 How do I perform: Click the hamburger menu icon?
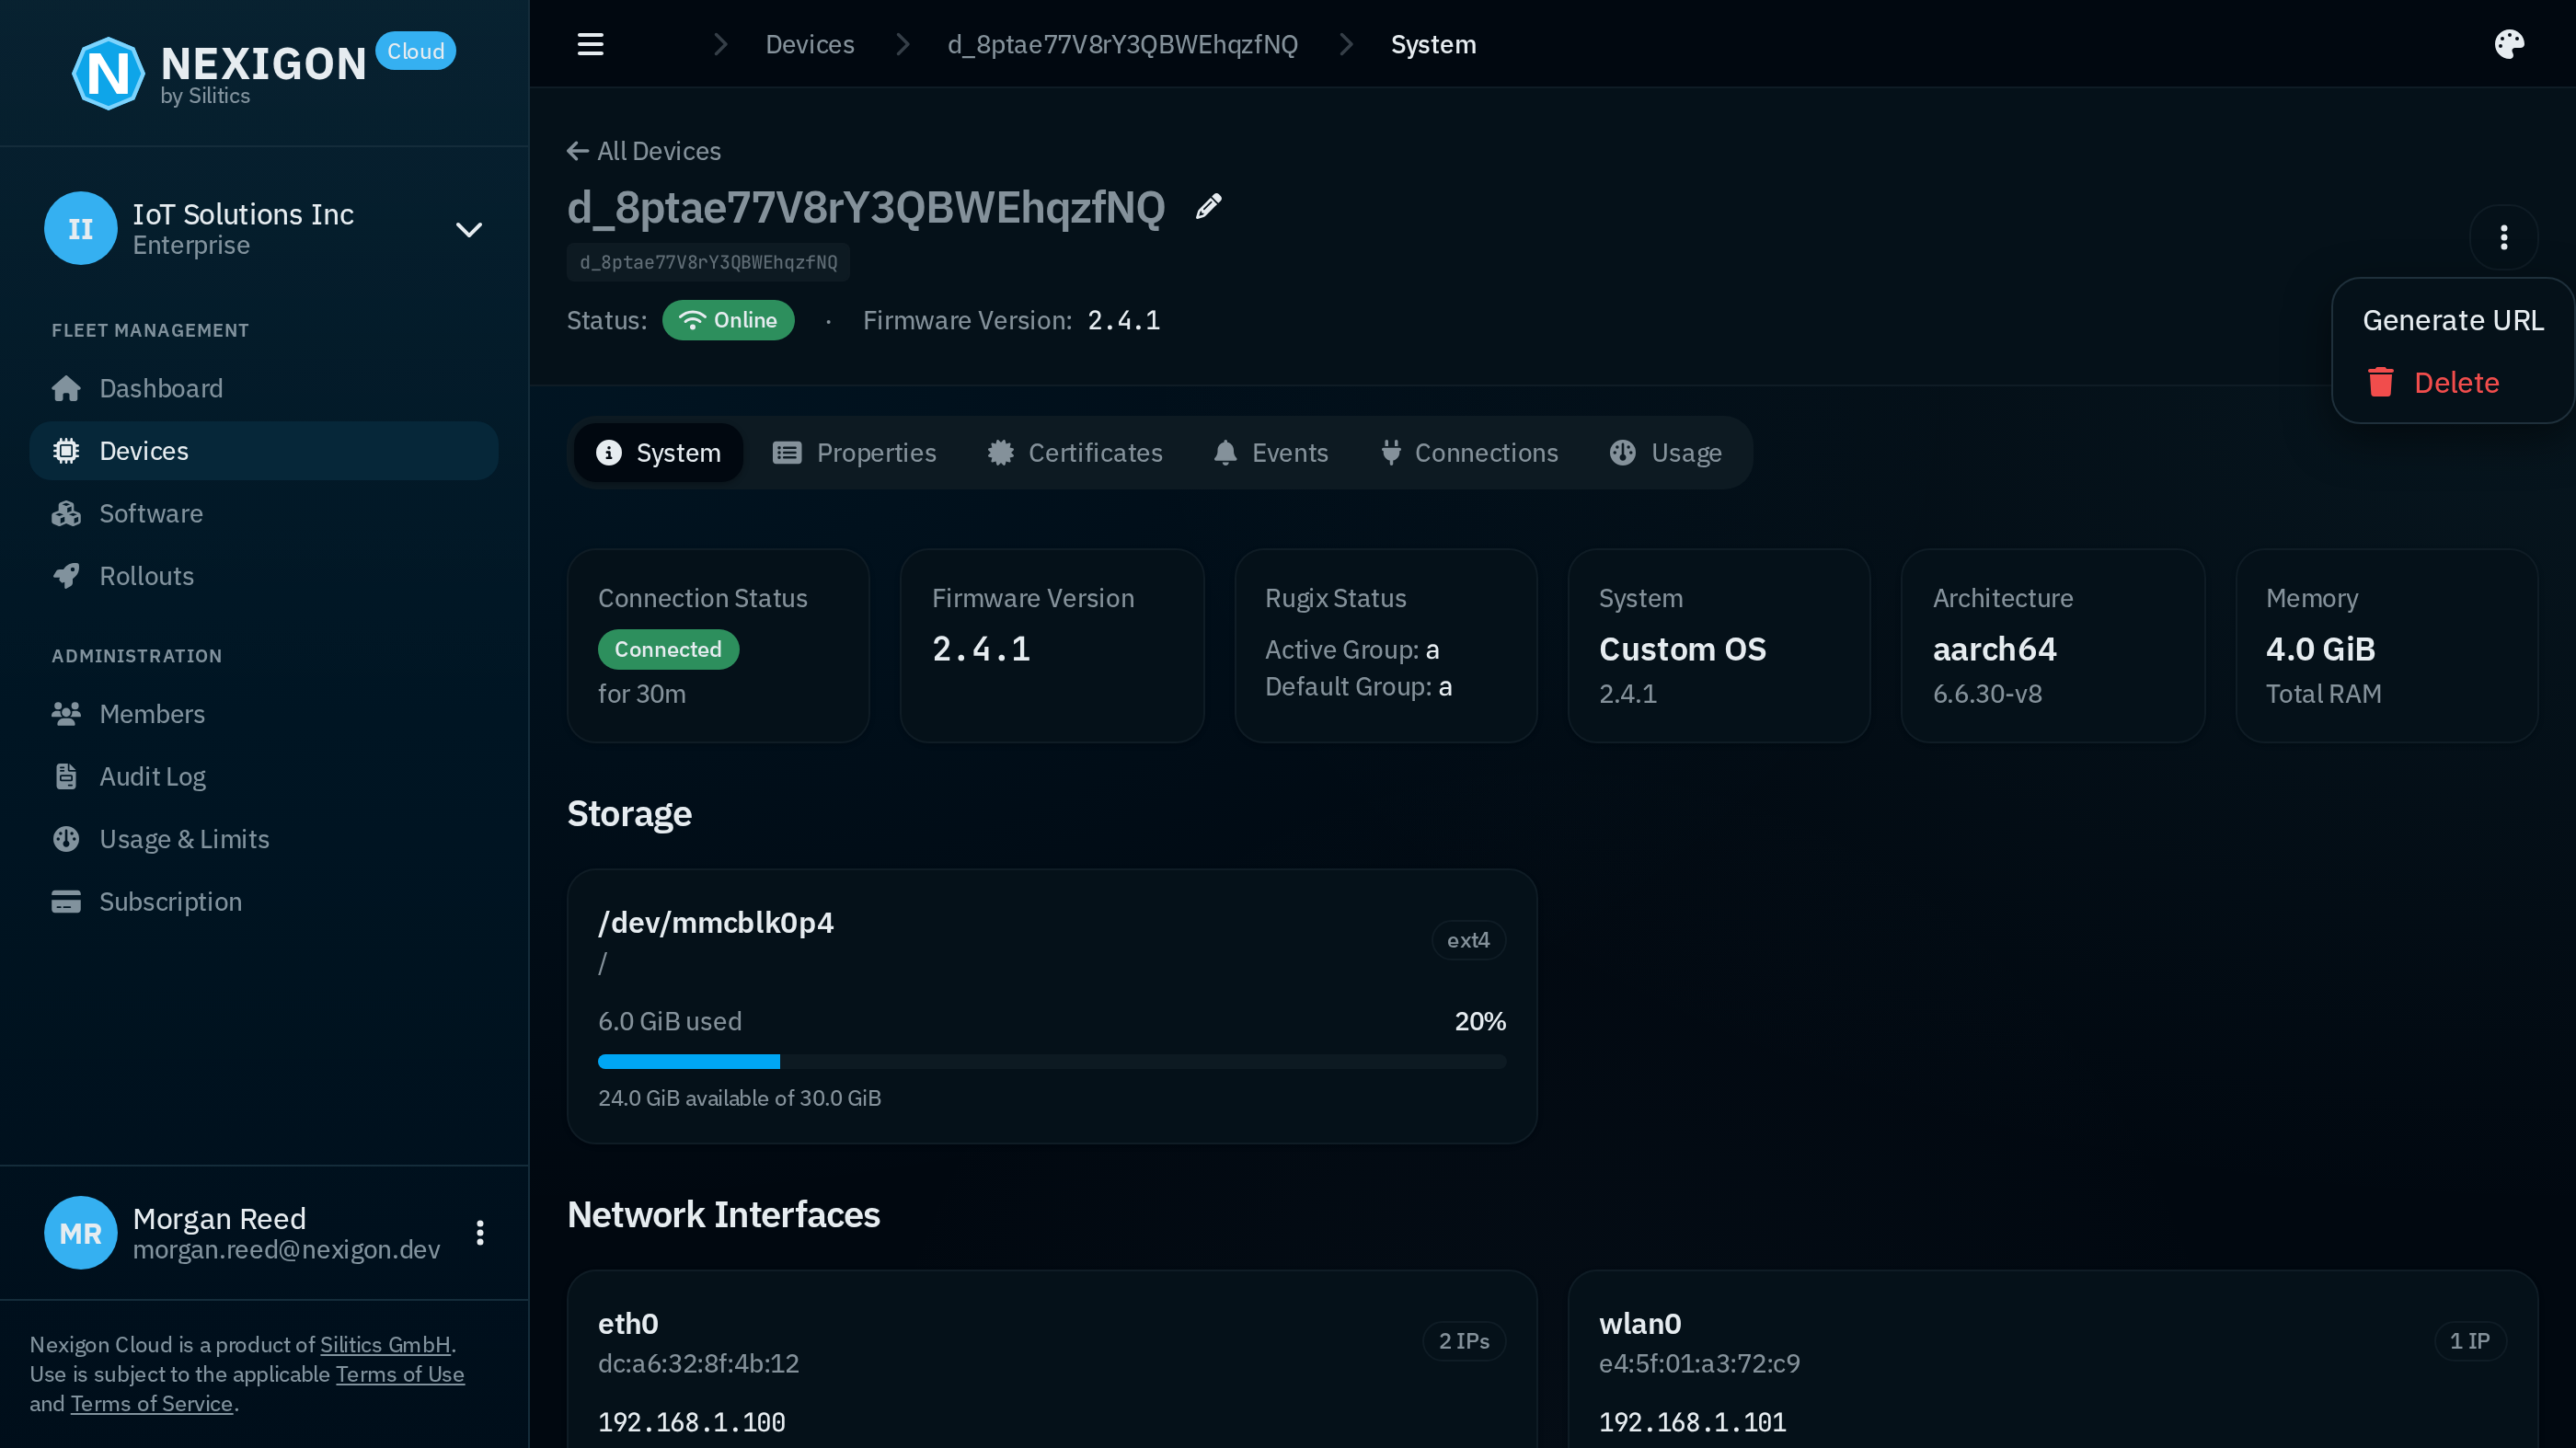tap(590, 44)
